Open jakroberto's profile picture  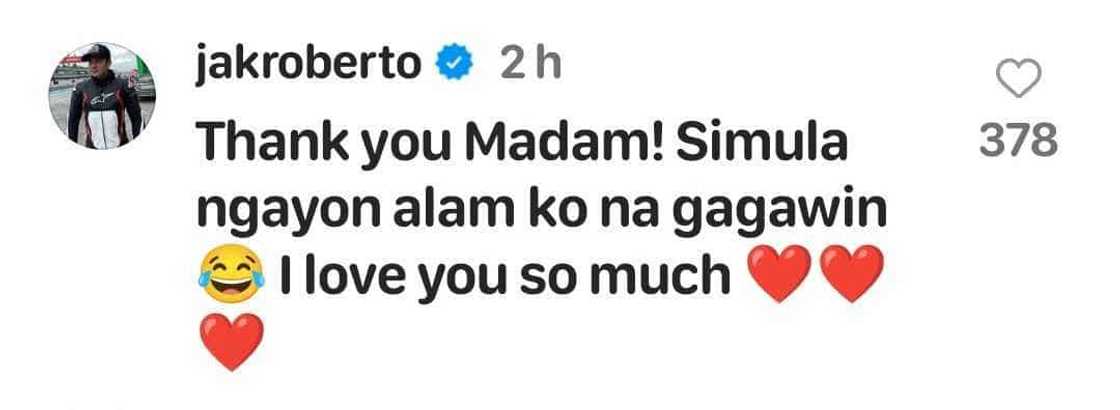(102, 96)
